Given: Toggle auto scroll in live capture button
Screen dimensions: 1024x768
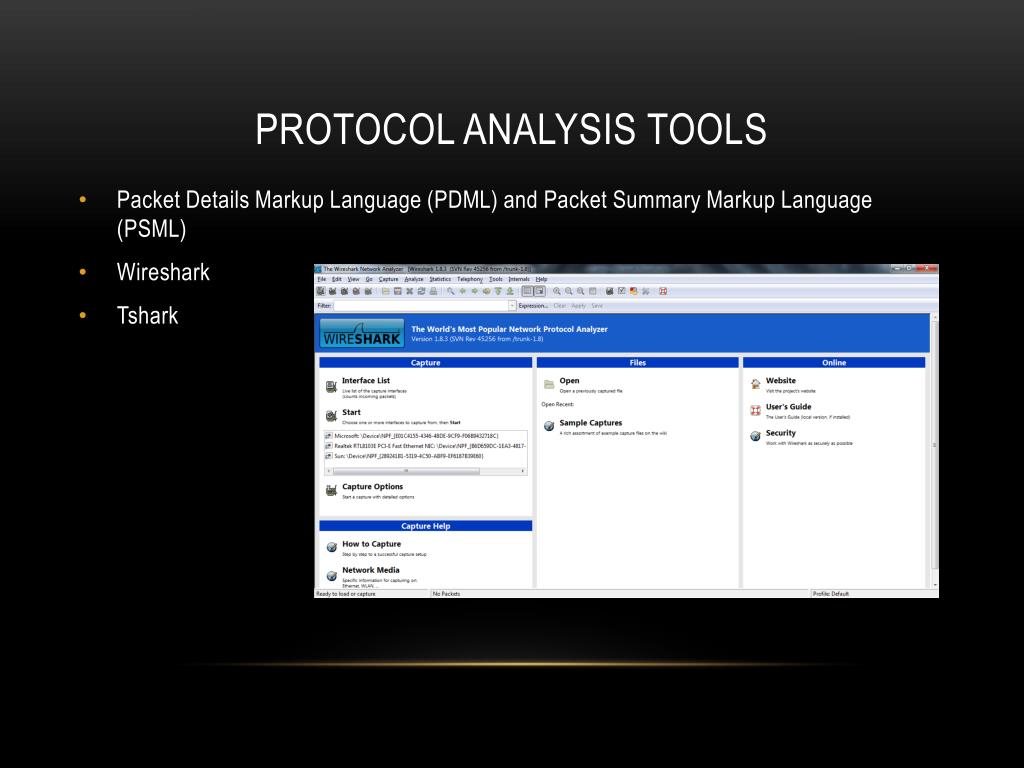Looking at the screenshot, I should [x=539, y=291].
